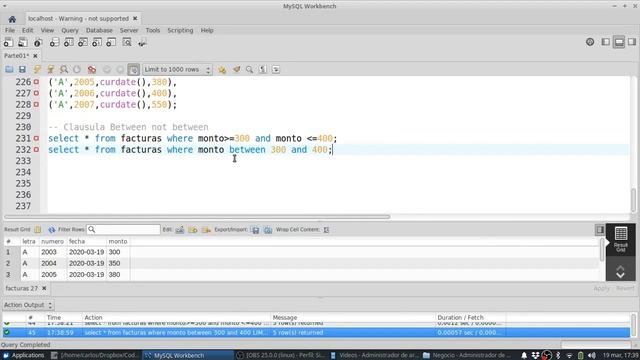
Task: Beautify the SQL with the broom icon
Action: [x=236, y=69]
